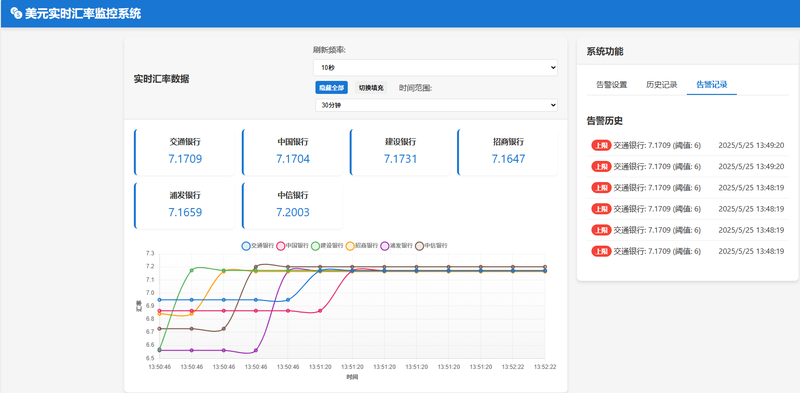Open the refresh frequency dropdown showing 10秒
The width and height of the screenshot is (800, 393).
[x=436, y=67]
